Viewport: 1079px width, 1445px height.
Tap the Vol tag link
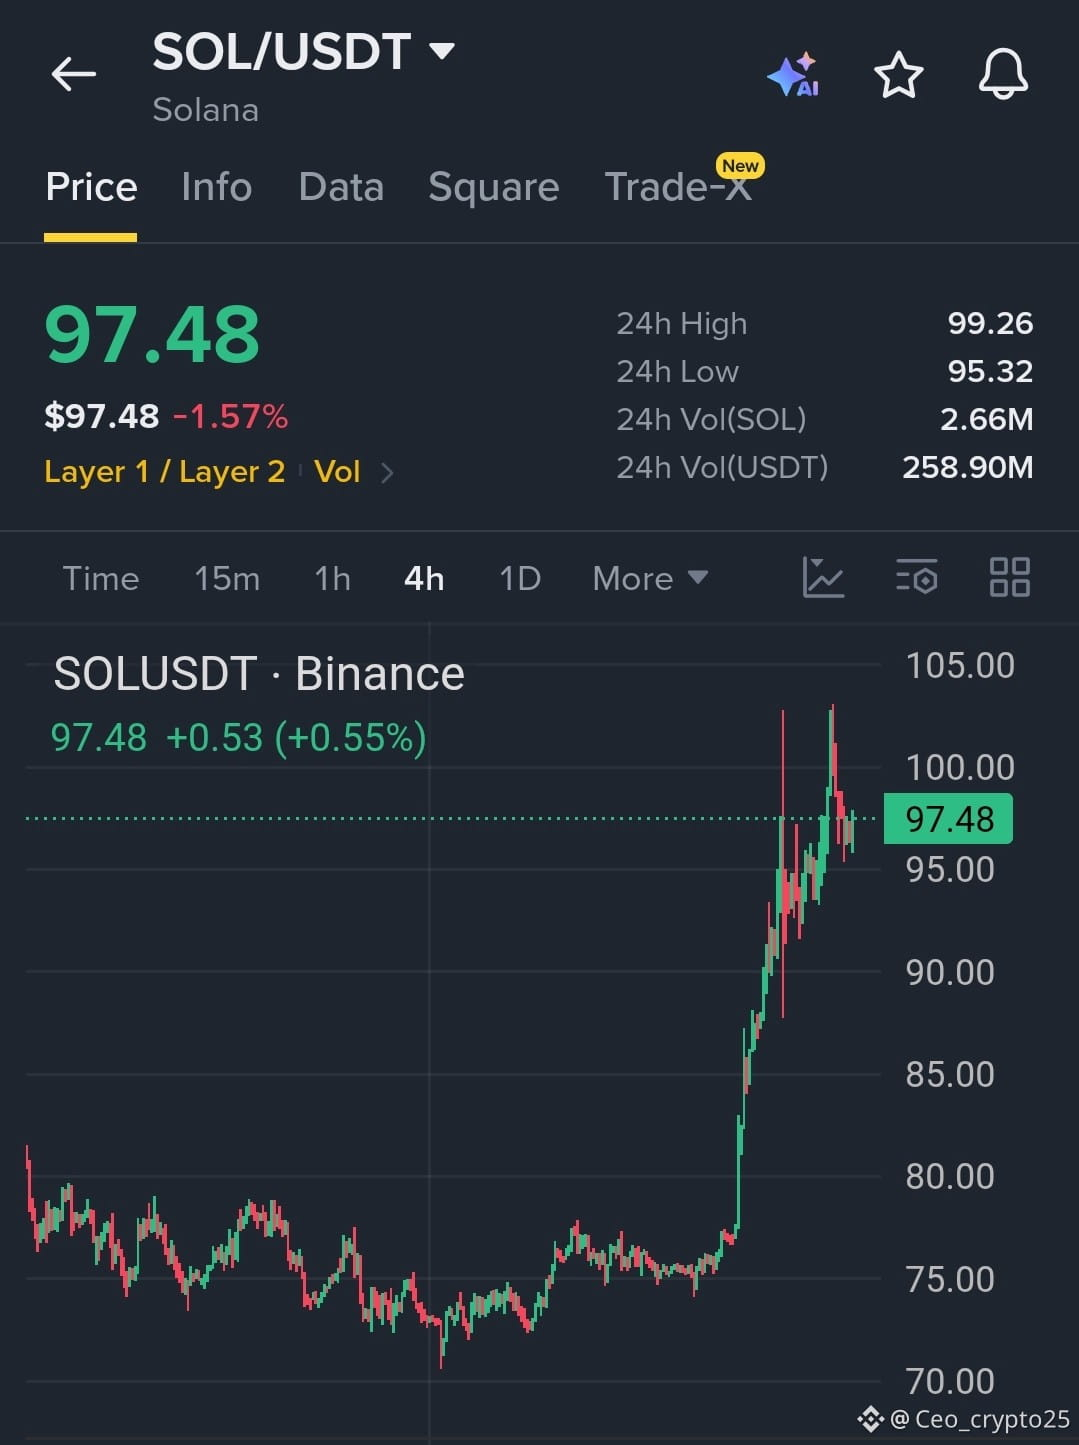(x=337, y=472)
